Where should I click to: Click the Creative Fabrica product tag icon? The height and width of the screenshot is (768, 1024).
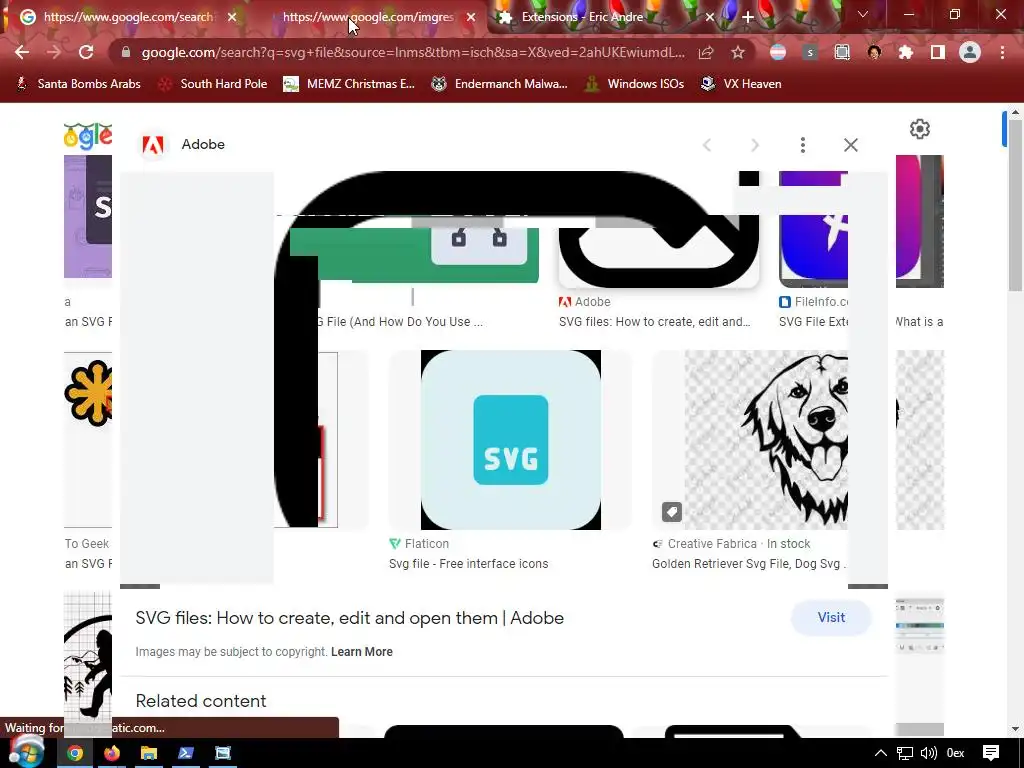pos(671,512)
